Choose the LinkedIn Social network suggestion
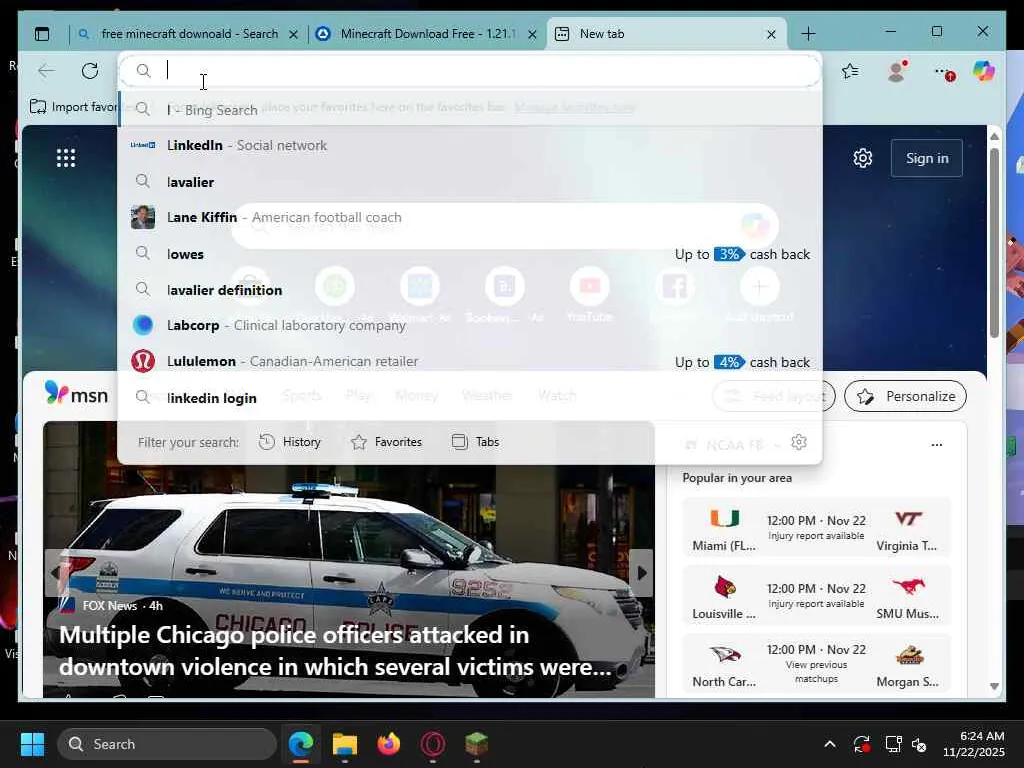Viewport: 1024px width, 768px height. coord(470,146)
